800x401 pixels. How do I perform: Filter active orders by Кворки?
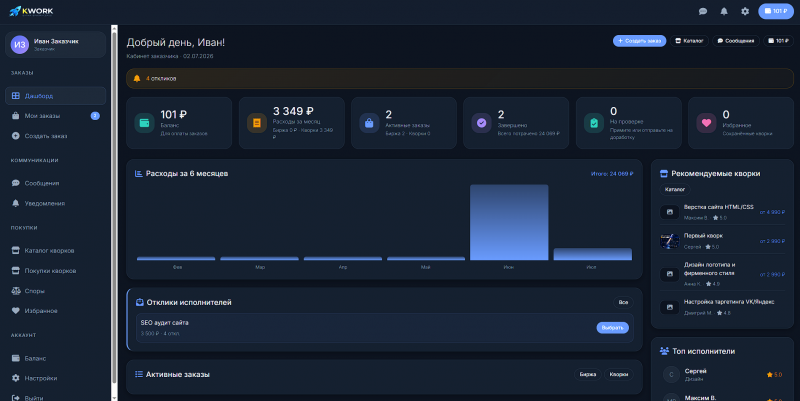(x=618, y=374)
